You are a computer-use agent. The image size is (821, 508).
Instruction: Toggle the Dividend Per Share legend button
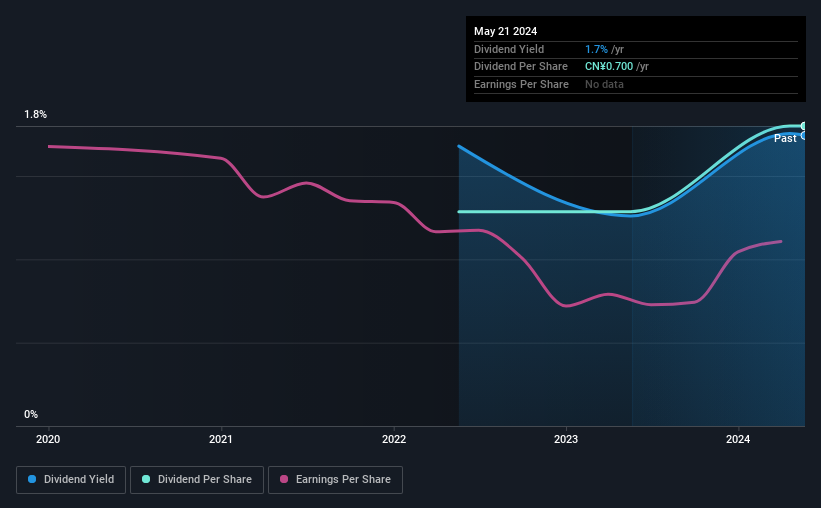(197, 480)
